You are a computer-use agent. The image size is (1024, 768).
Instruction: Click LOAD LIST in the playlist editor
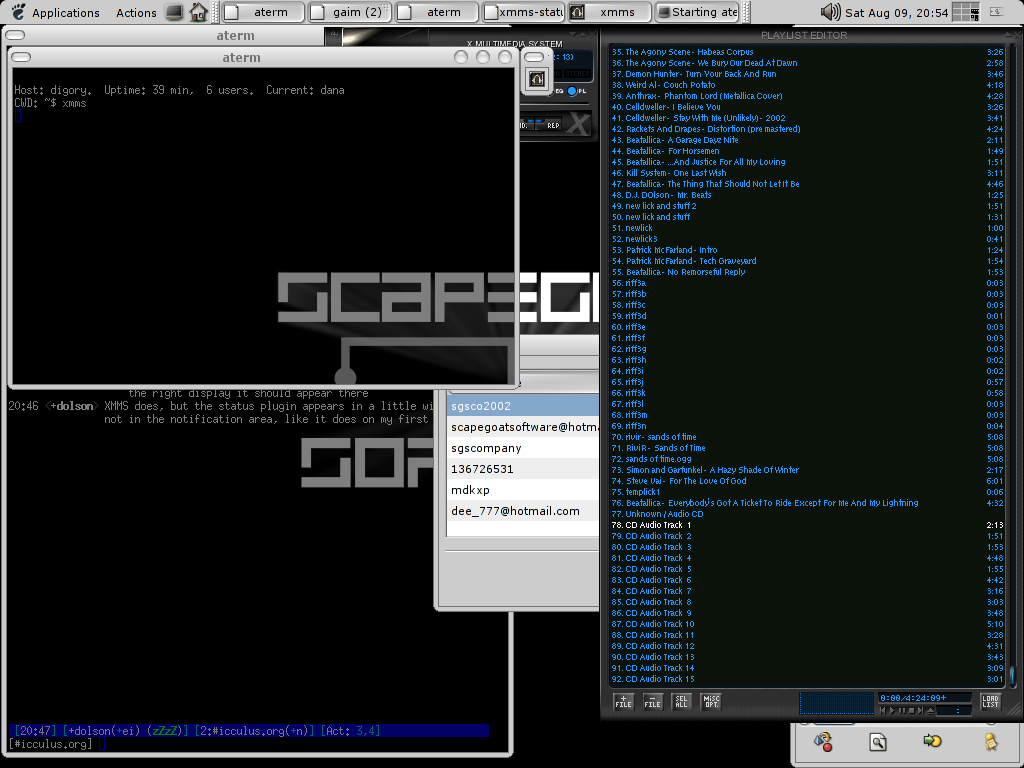[990, 701]
